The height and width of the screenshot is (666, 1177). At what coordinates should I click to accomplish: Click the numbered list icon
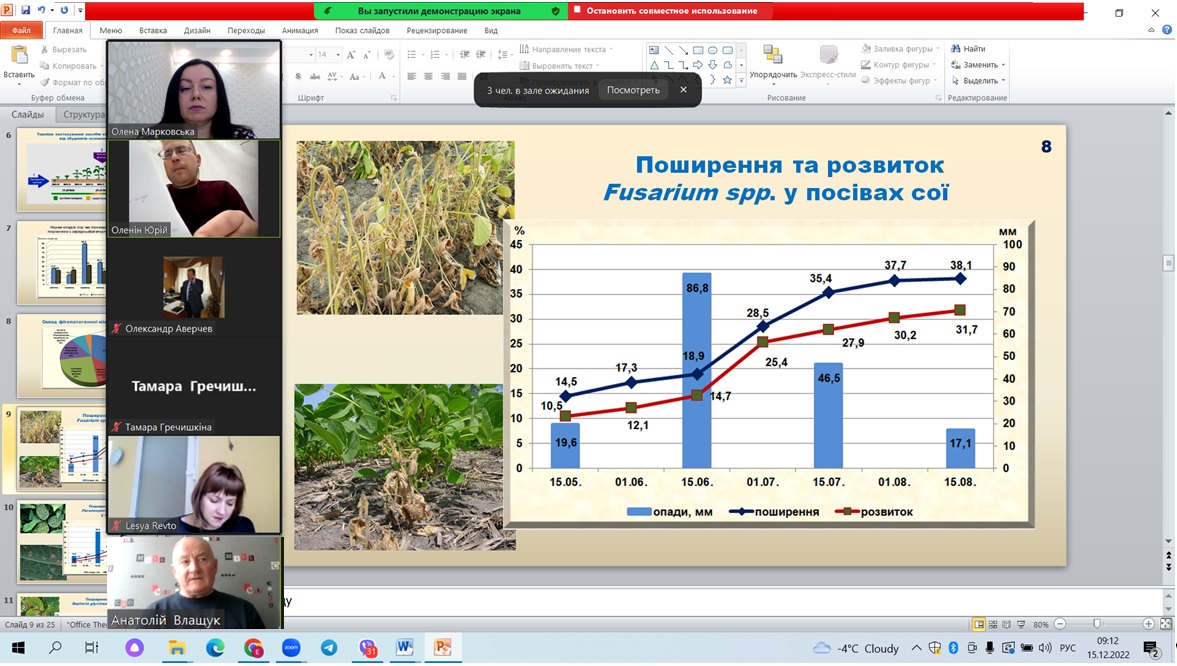435,55
